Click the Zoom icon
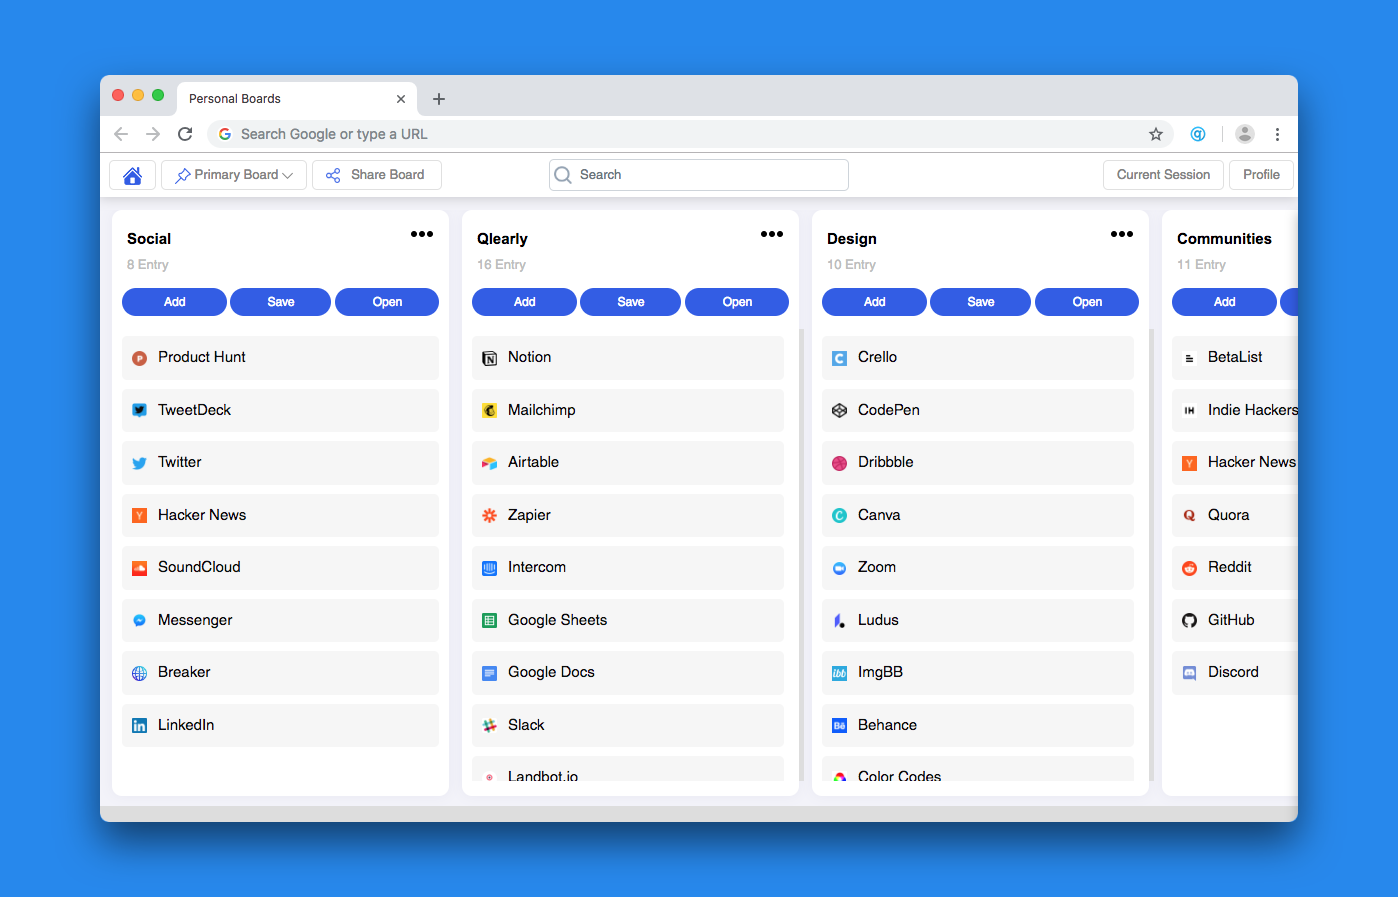 click(840, 568)
